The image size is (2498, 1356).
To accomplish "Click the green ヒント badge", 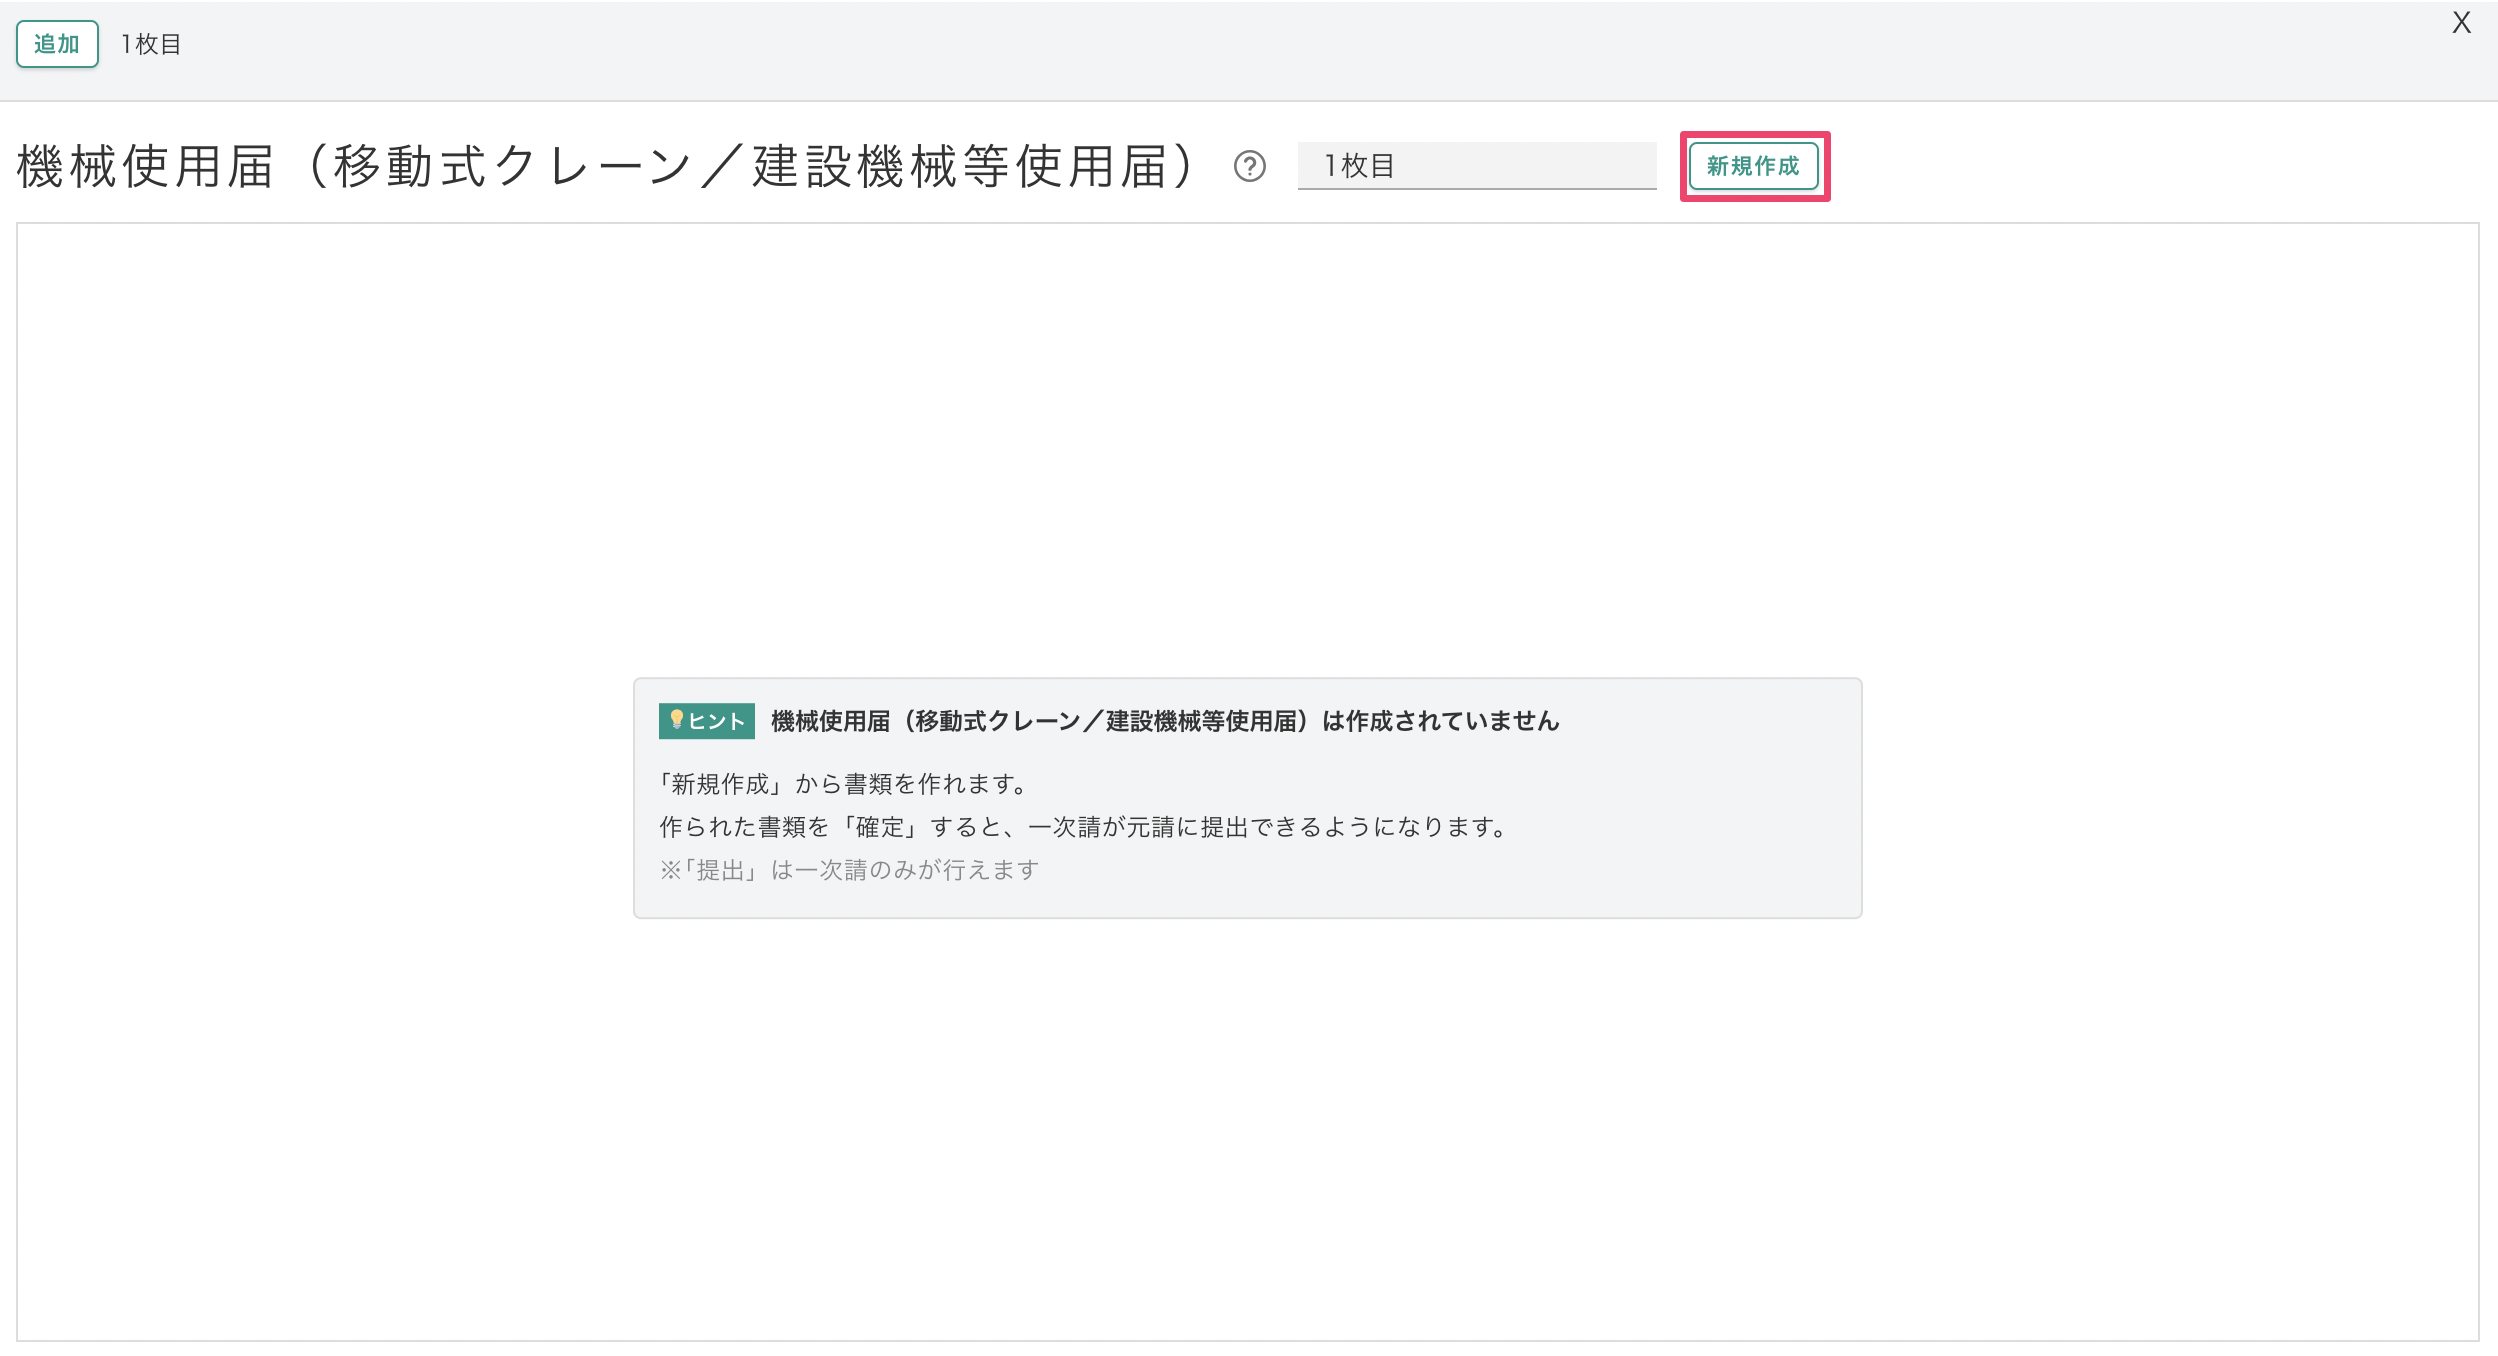I will [x=706, y=721].
